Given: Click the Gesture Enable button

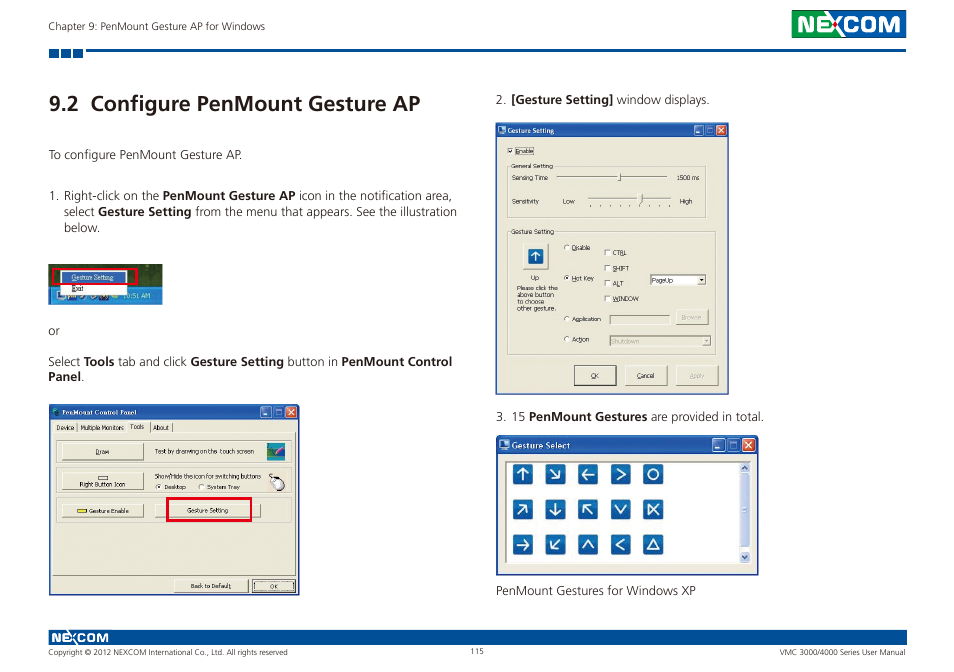Looking at the screenshot, I should point(102,511).
